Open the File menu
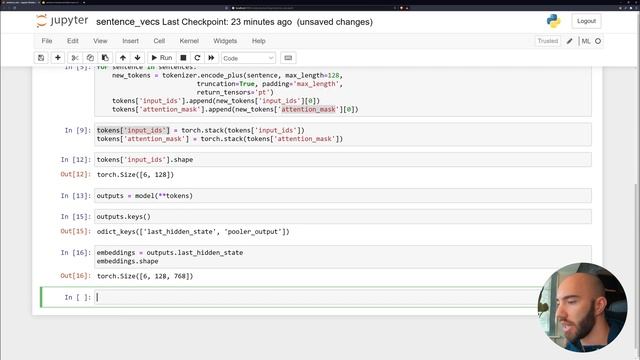The height and width of the screenshot is (360, 640). (x=47, y=41)
